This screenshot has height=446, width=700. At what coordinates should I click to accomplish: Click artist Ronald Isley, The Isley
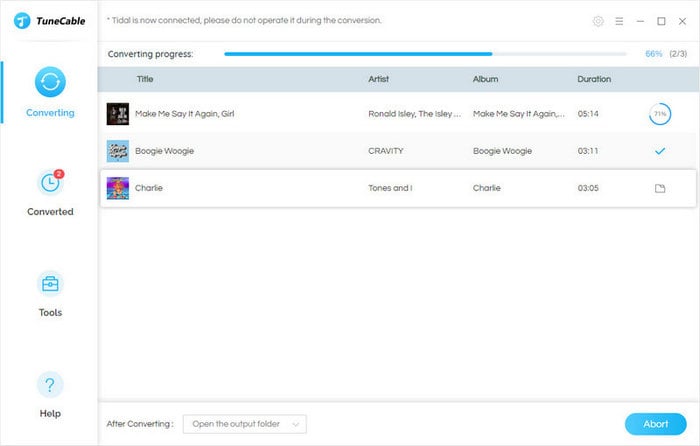click(x=415, y=114)
